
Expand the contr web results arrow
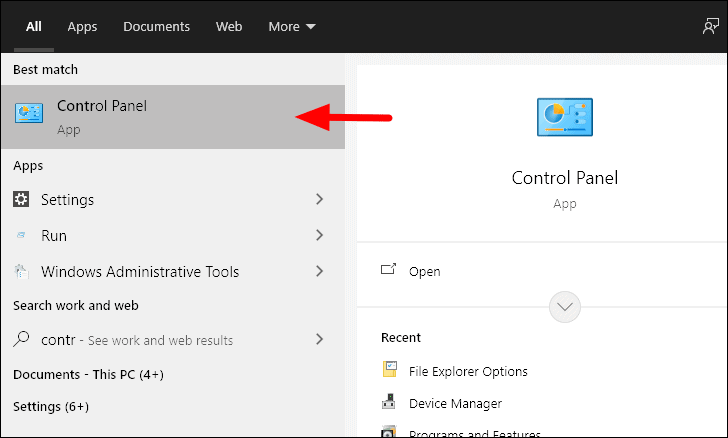coord(319,339)
